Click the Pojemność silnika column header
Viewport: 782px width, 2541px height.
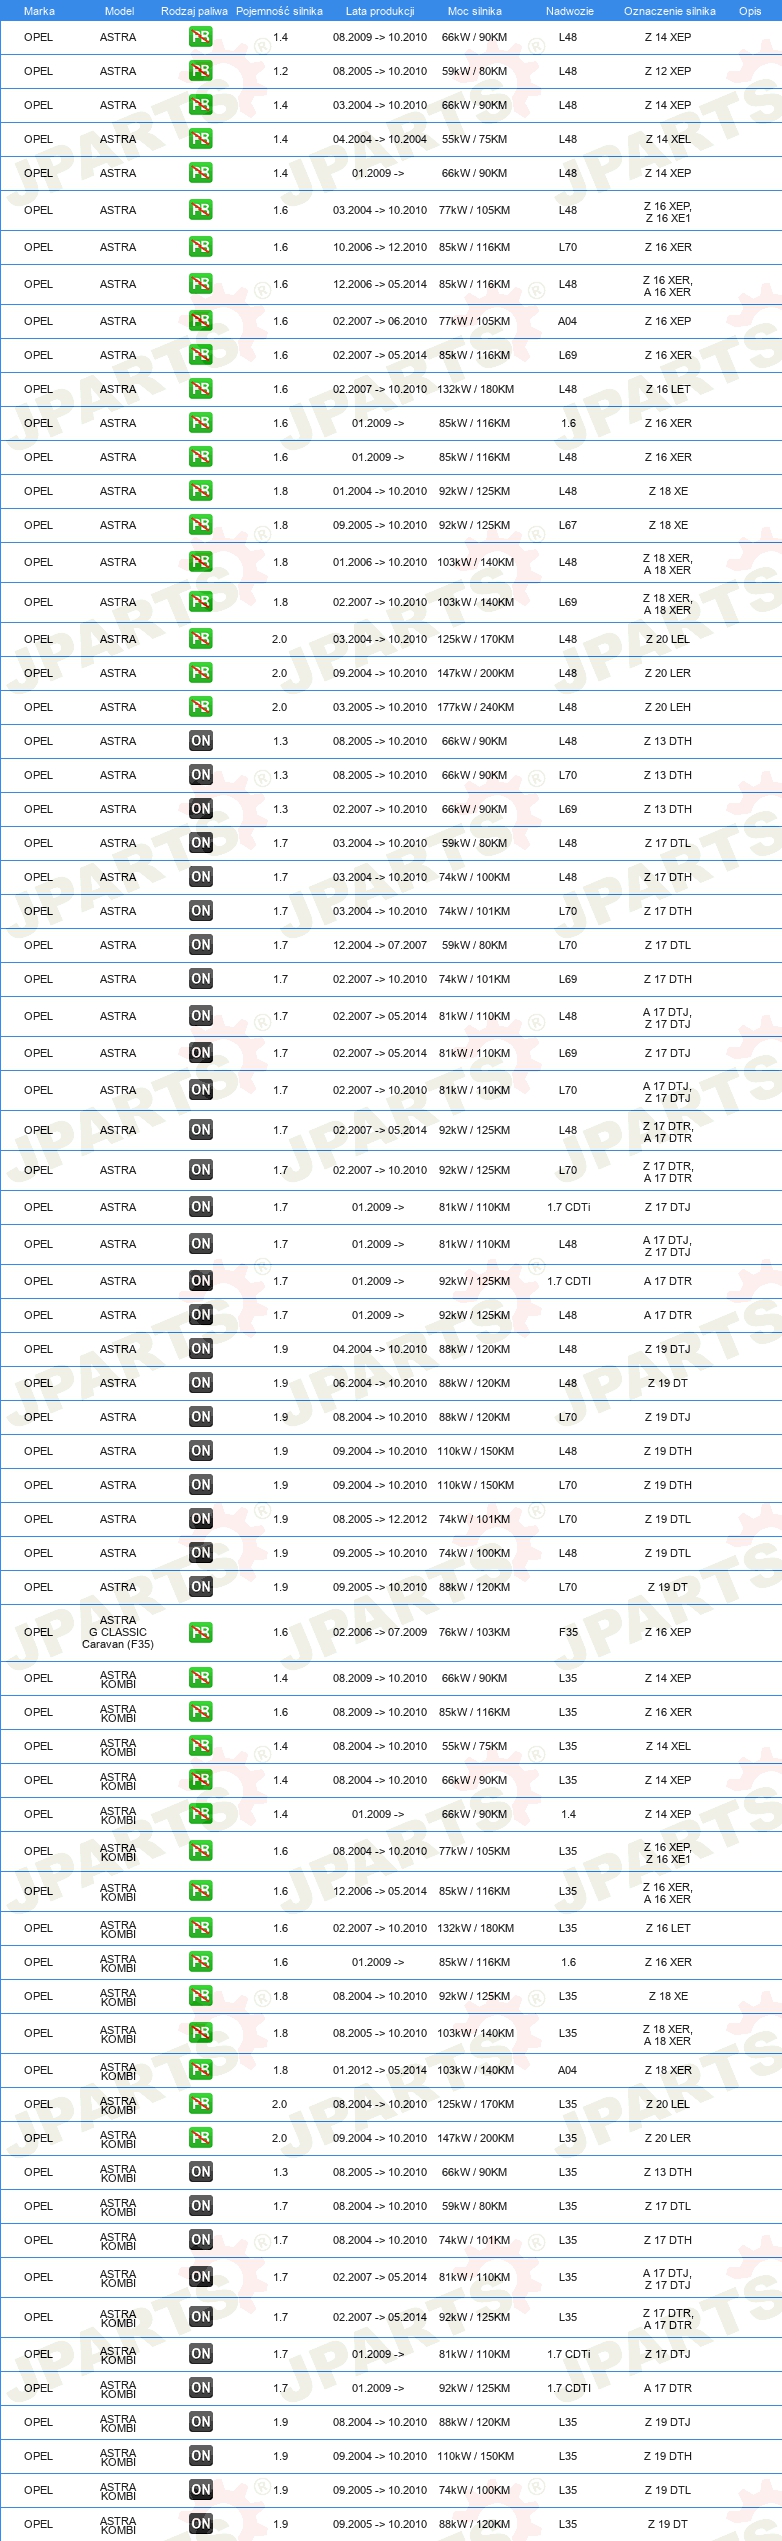(279, 11)
